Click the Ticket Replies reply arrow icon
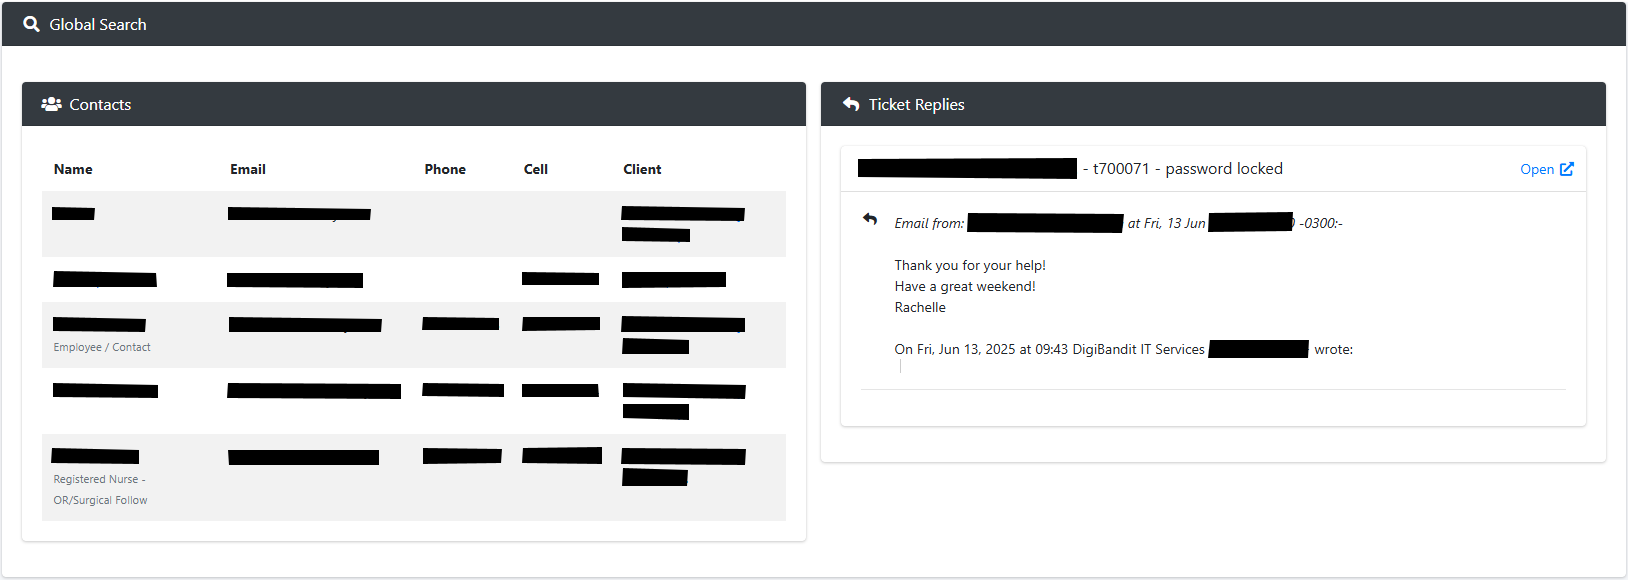Viewport: 1628px width, 580px height. (851, 104)
